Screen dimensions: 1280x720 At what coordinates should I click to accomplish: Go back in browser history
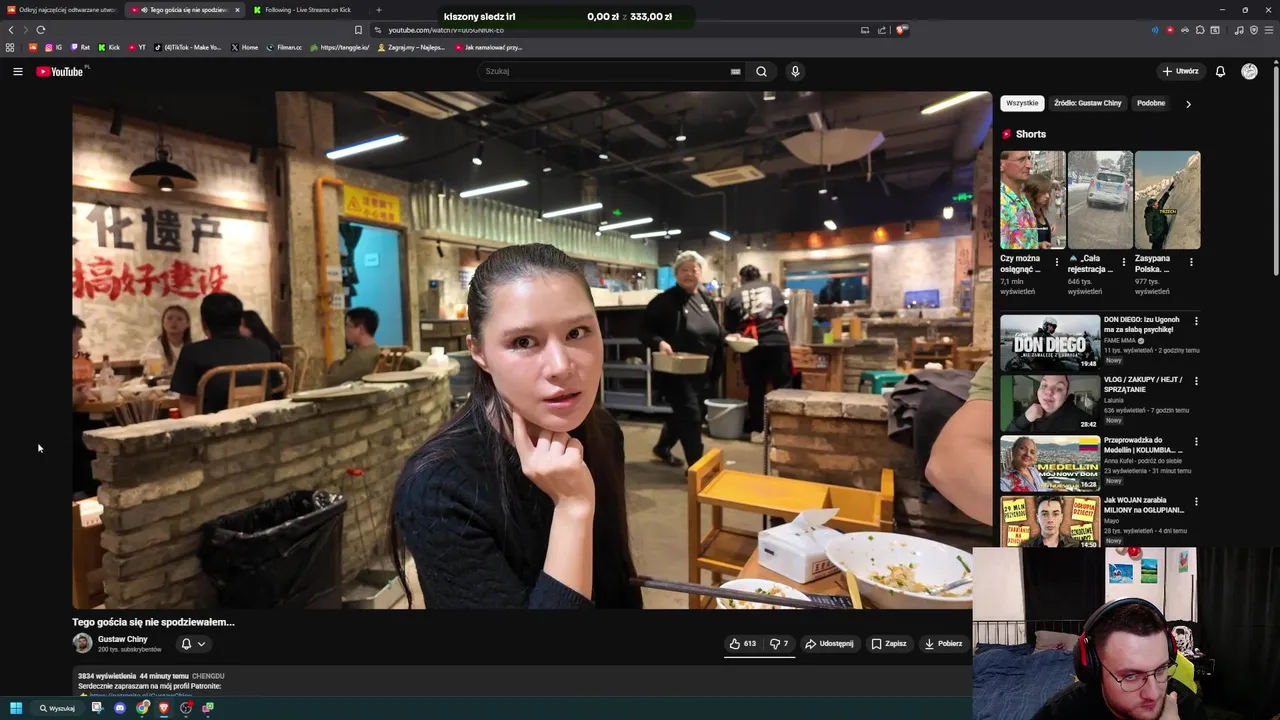11,30
